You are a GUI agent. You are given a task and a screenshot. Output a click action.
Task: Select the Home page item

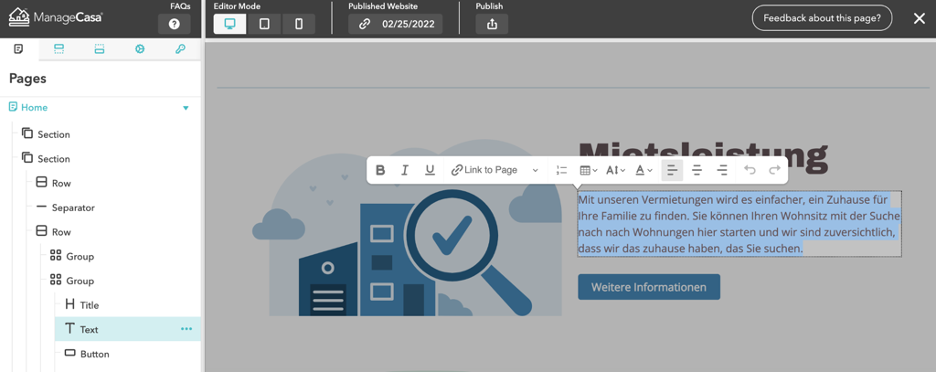pos(34,107)
